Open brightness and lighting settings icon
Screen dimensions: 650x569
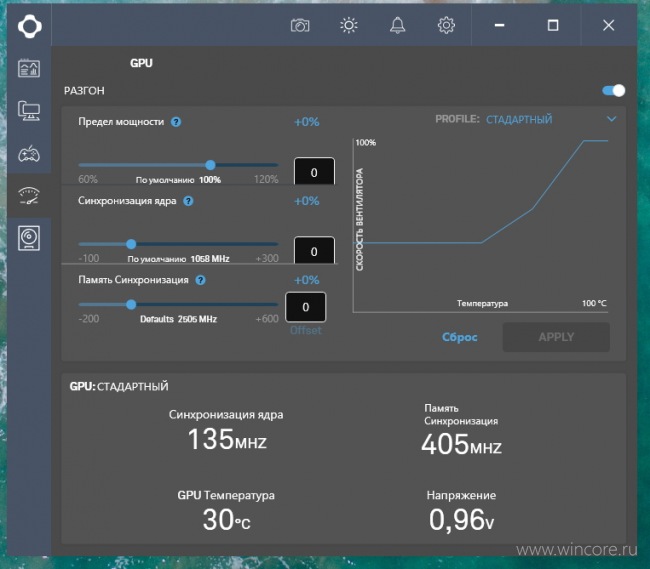coord(349,26)
